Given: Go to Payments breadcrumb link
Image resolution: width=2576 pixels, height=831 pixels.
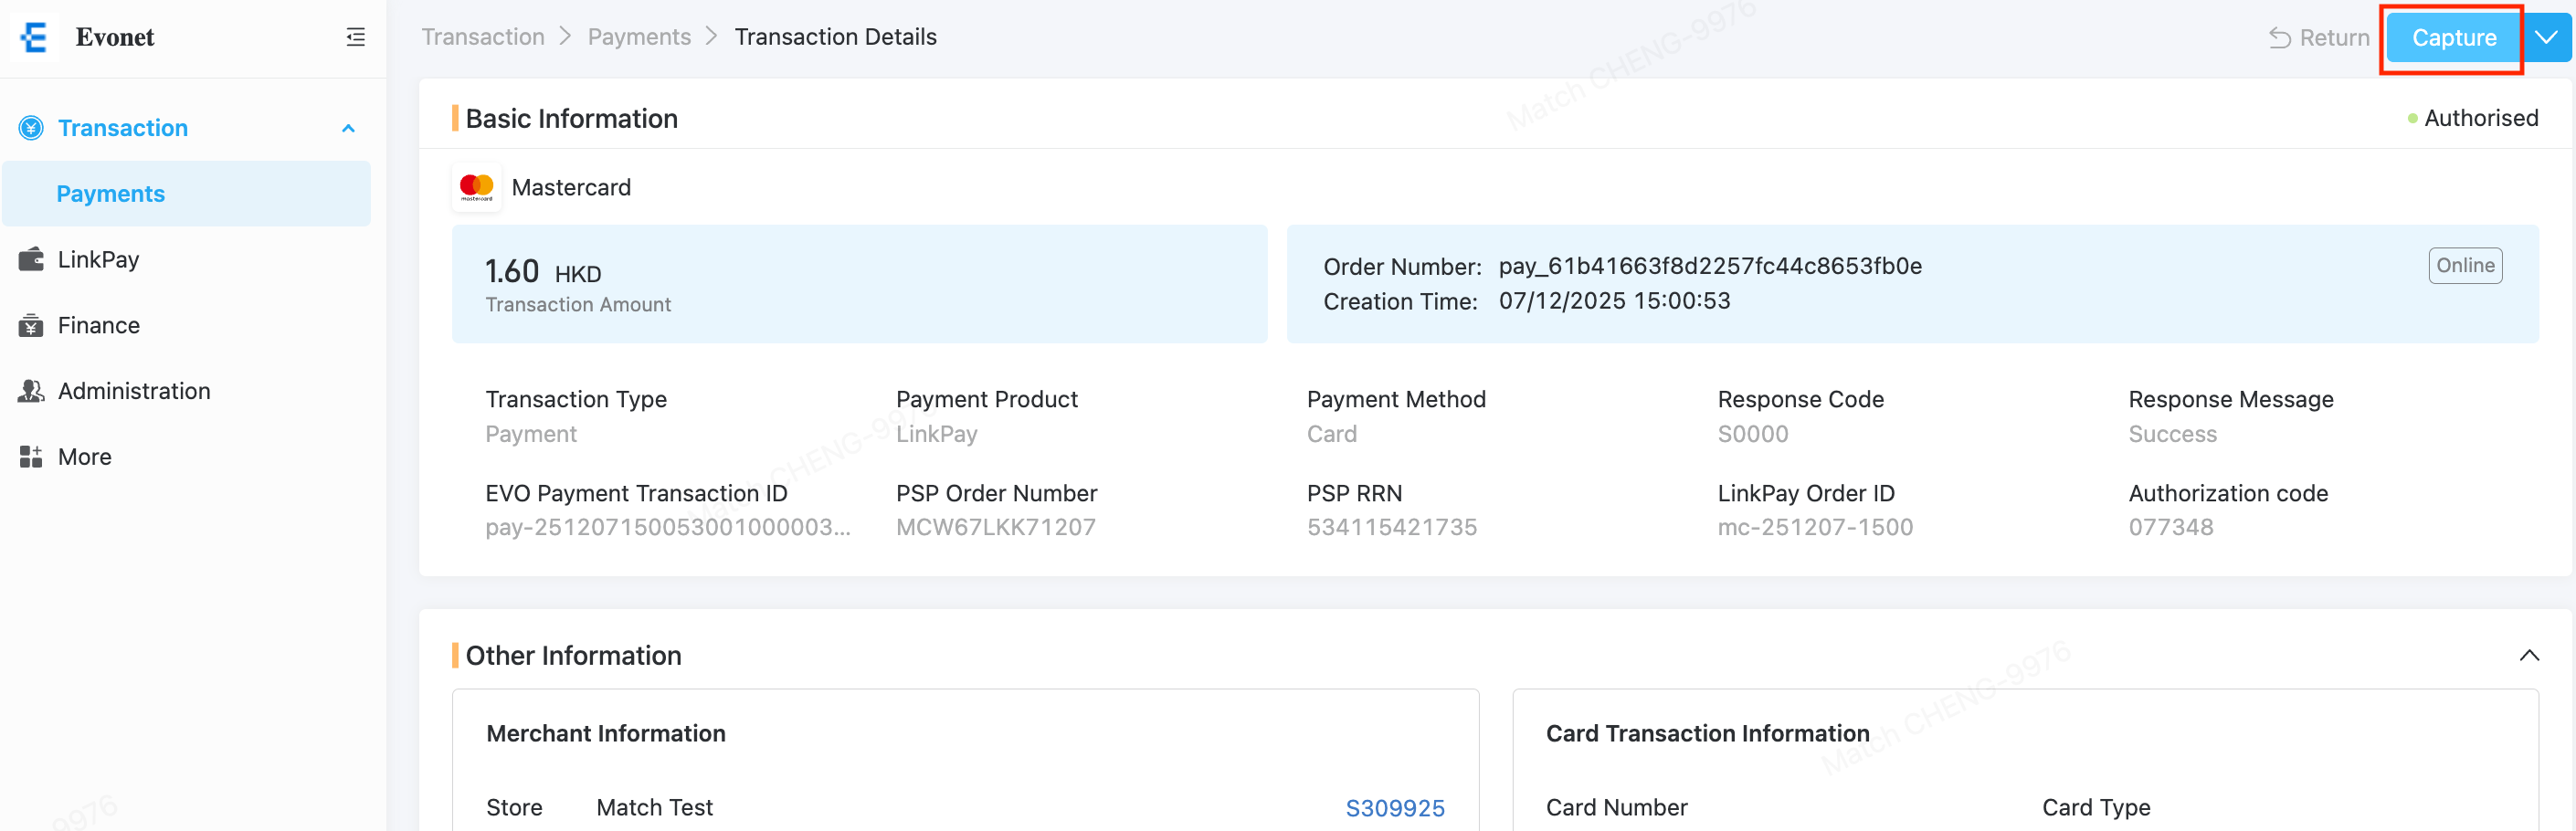Looking at the screenshot, I should pyautogui.click(x=639, y=37).
